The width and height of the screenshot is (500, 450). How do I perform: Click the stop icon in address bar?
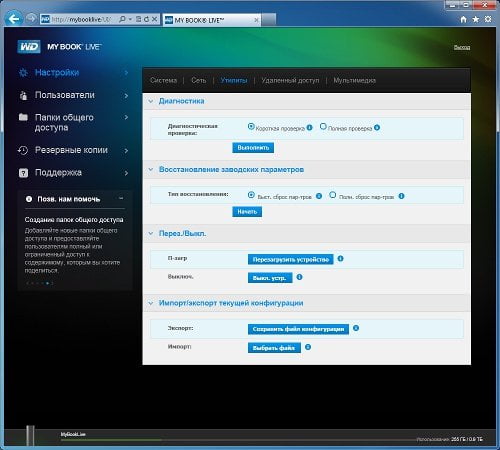154,19
